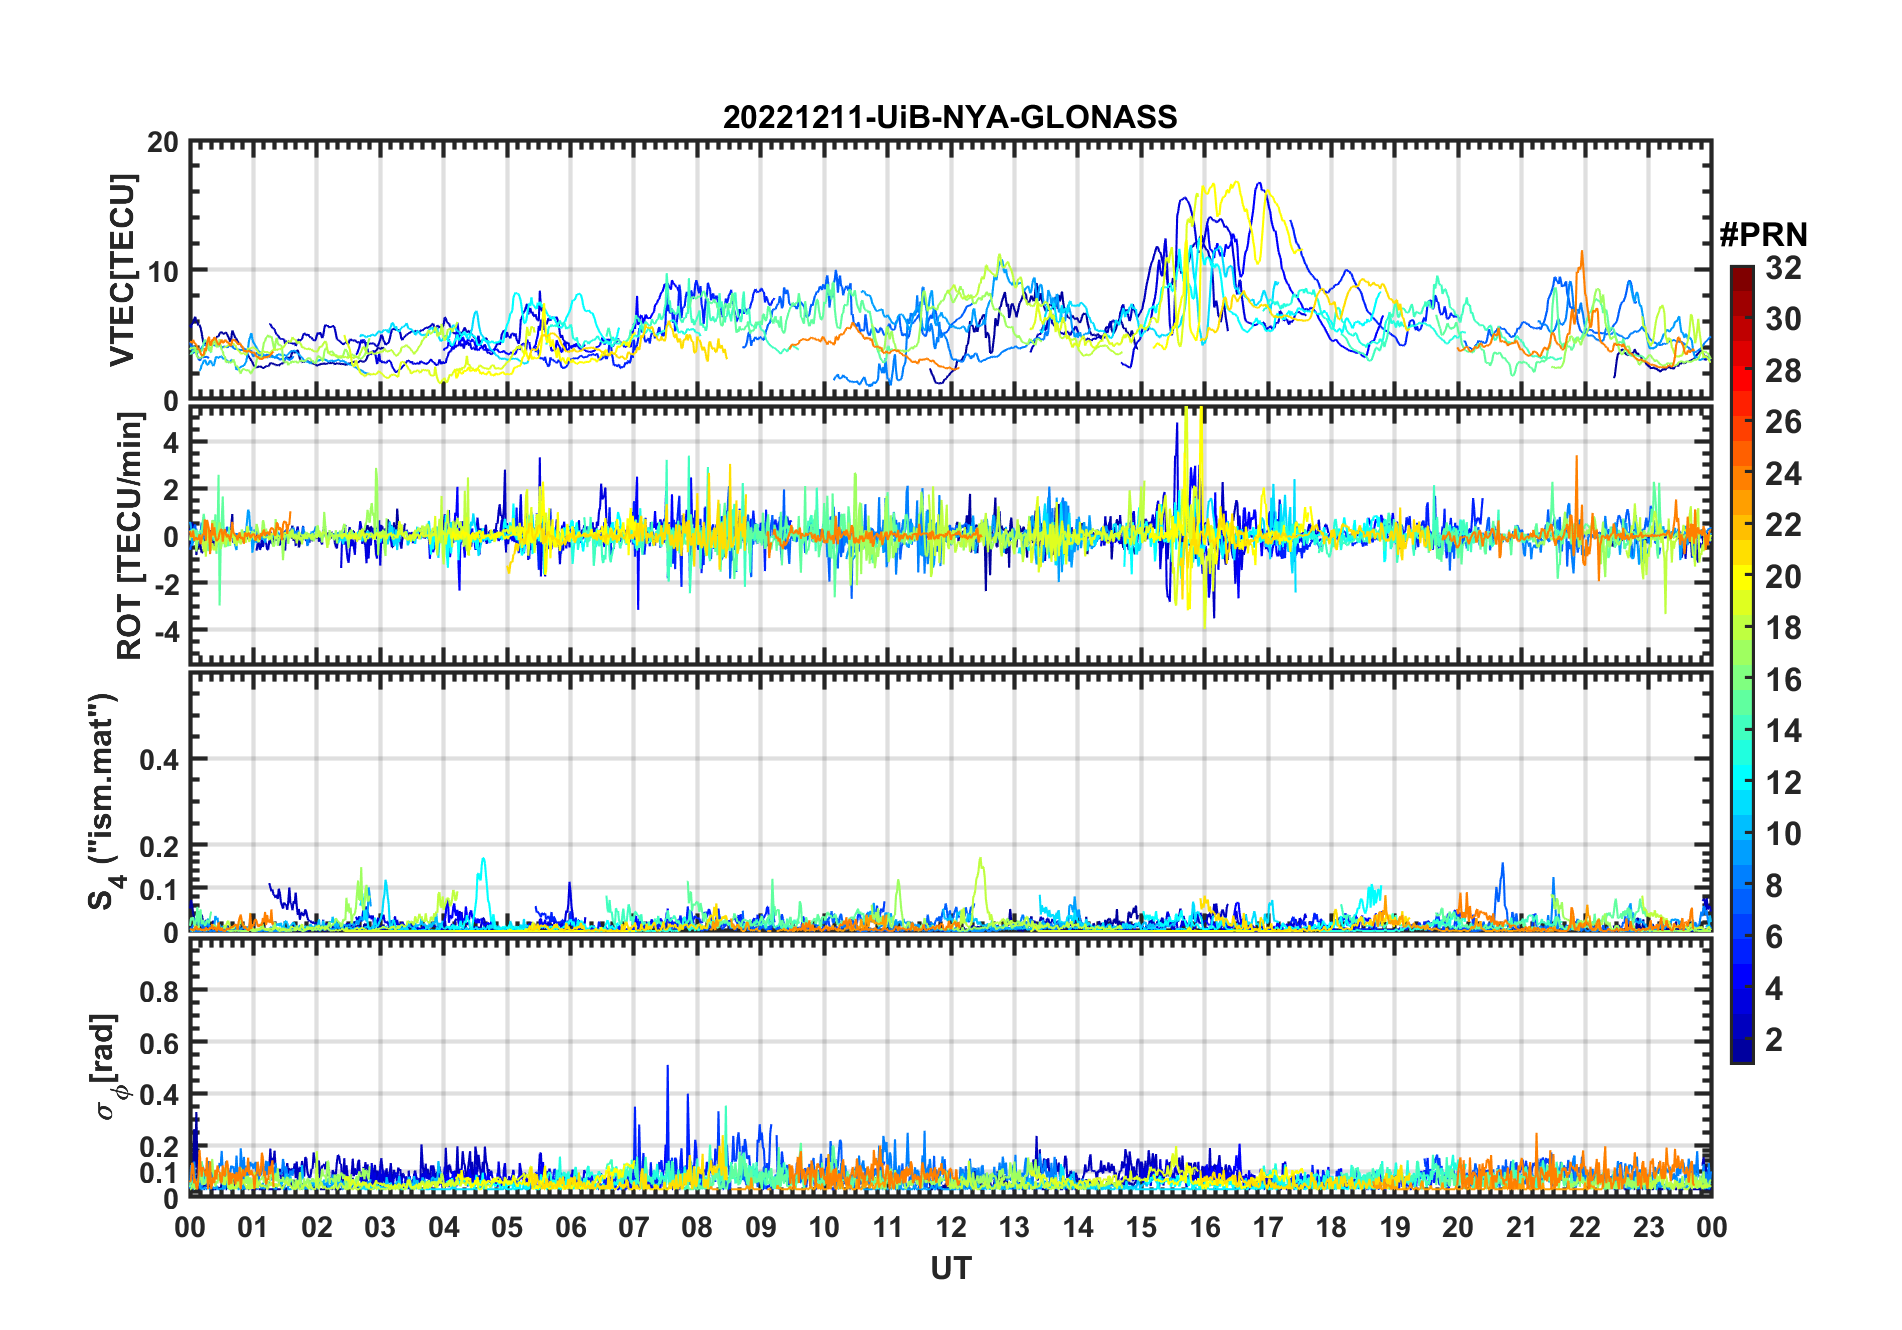Click UT hour tick label 03
The width and height of the screenshot is (1902, 1330).
point(380,1227)
